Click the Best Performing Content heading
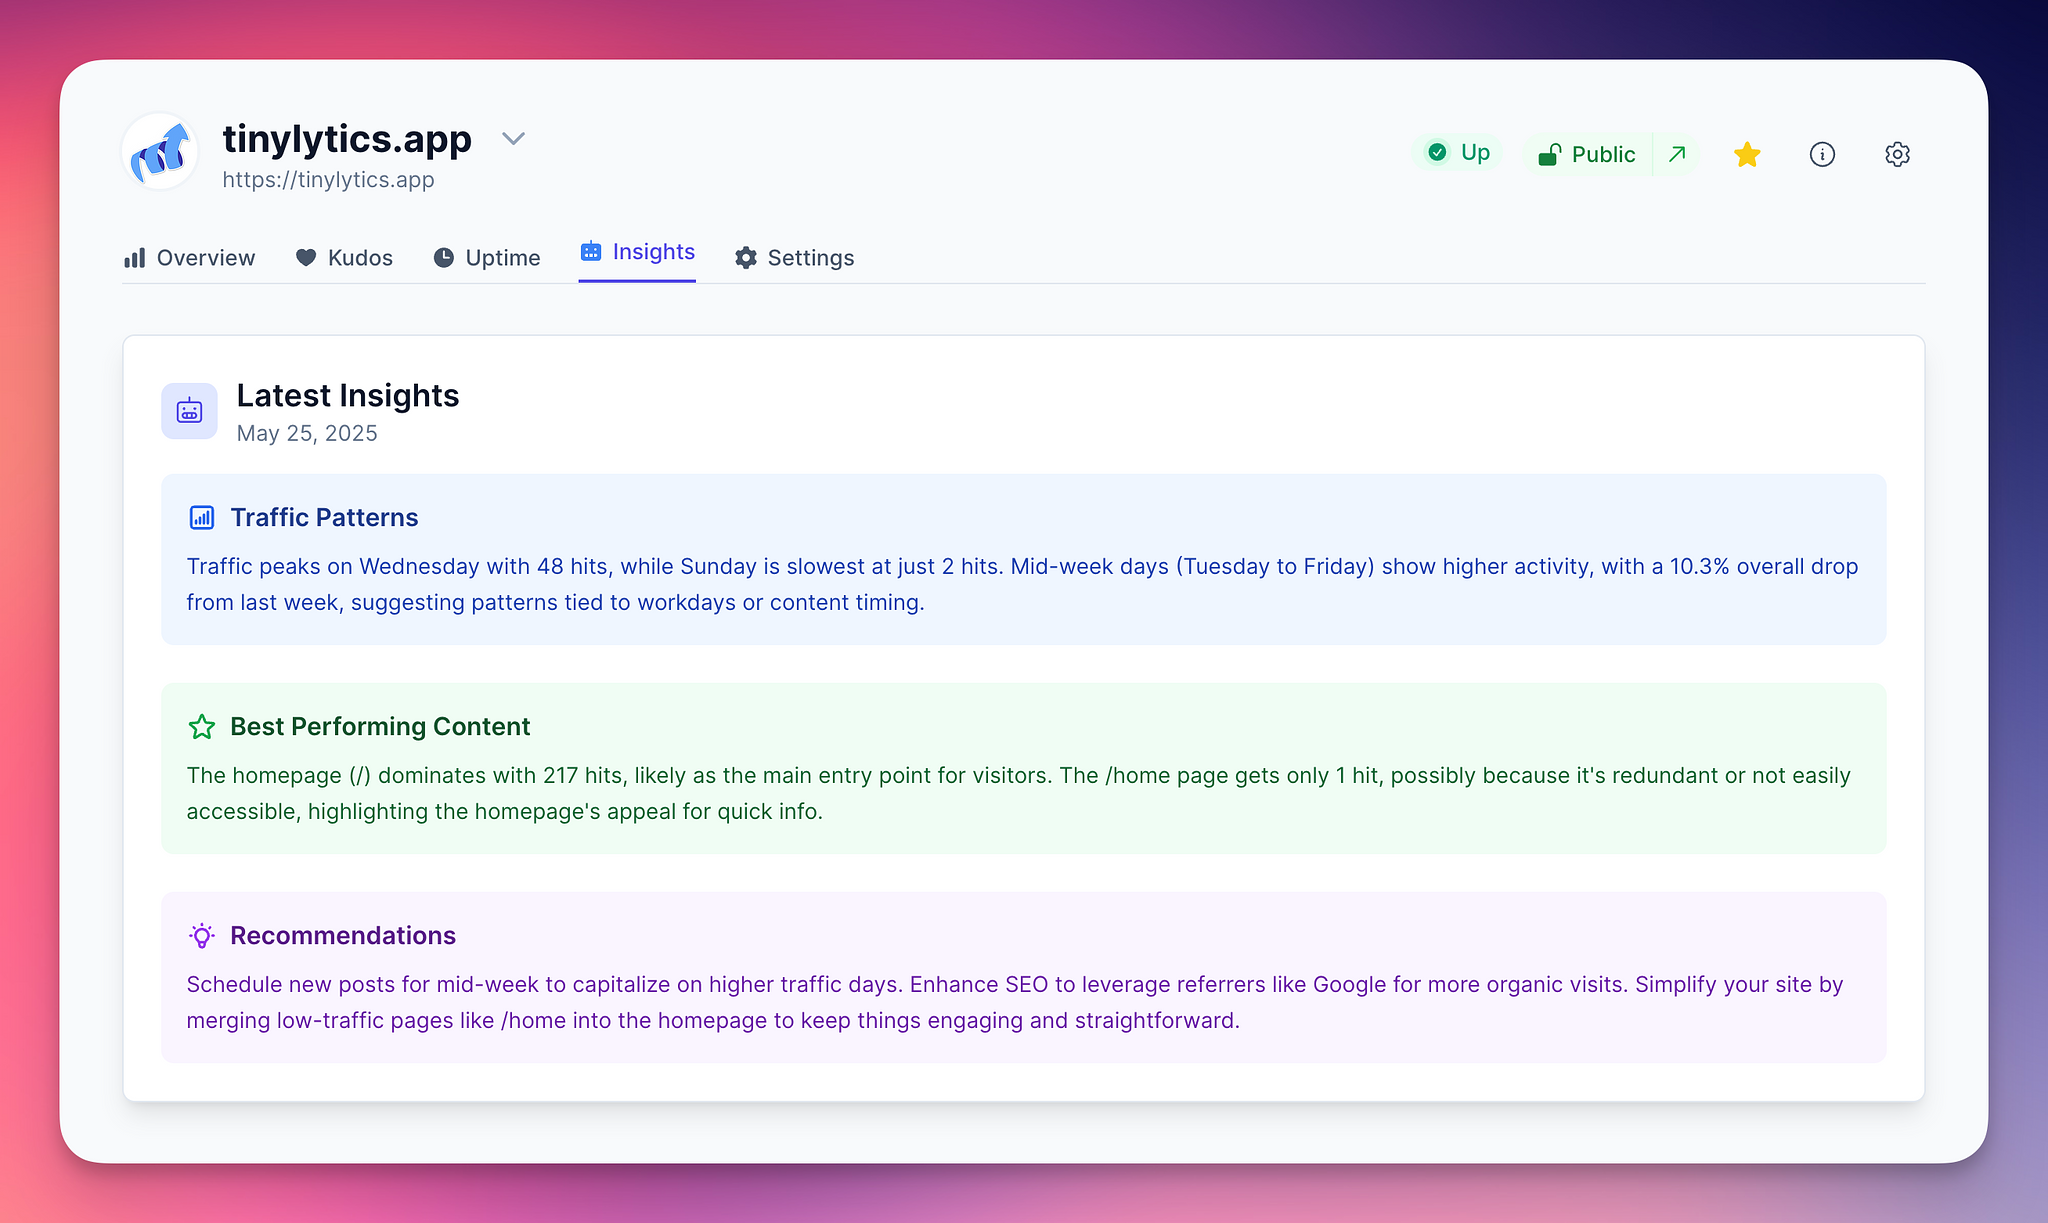This screenshot has width=2048, height=1223. click(380, 727)
